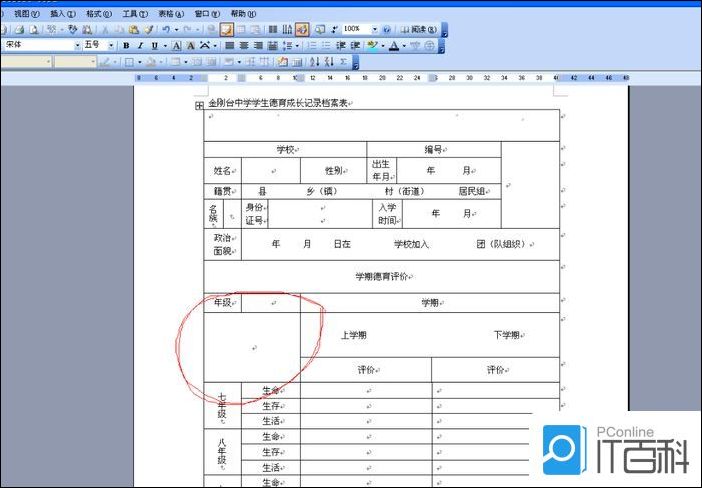The height and width of the screenshot is (488, 702).
Task: Click the Undo arrow icon
Action: point(166,30)
